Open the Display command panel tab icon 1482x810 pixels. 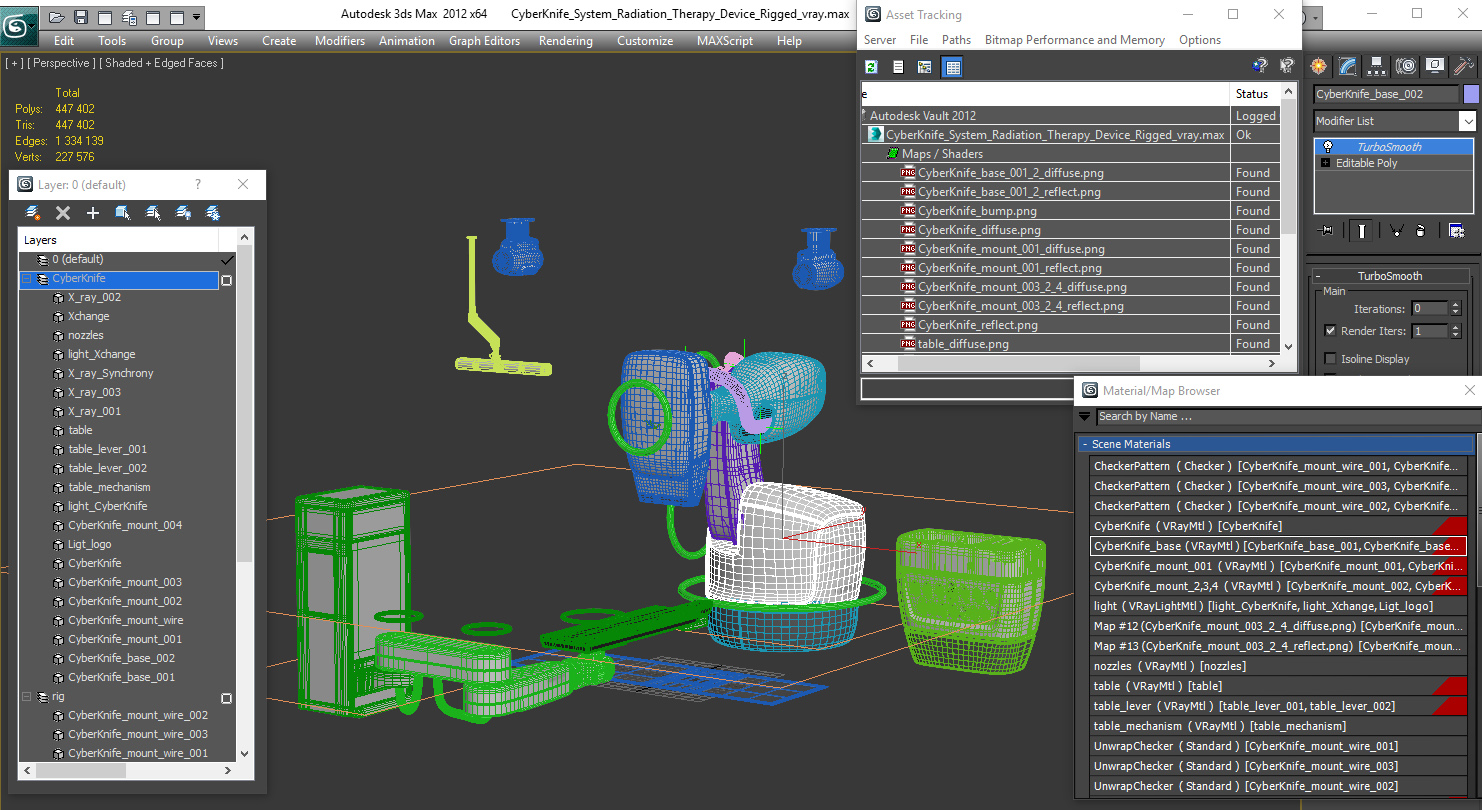1435,66
